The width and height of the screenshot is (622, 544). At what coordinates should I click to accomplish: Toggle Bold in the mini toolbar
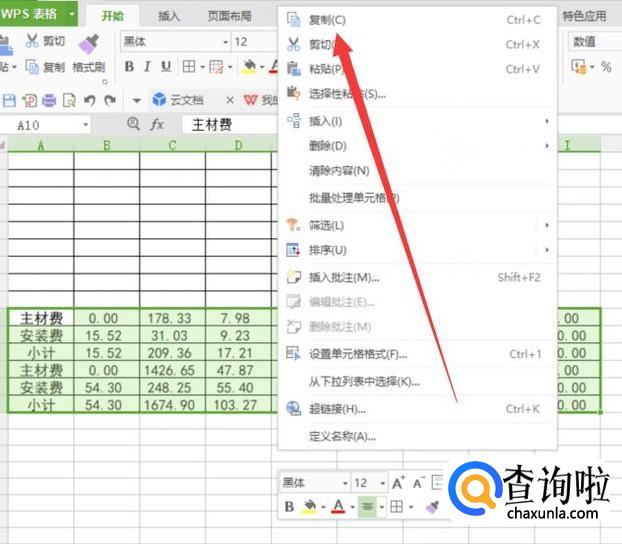coord(289,506)
